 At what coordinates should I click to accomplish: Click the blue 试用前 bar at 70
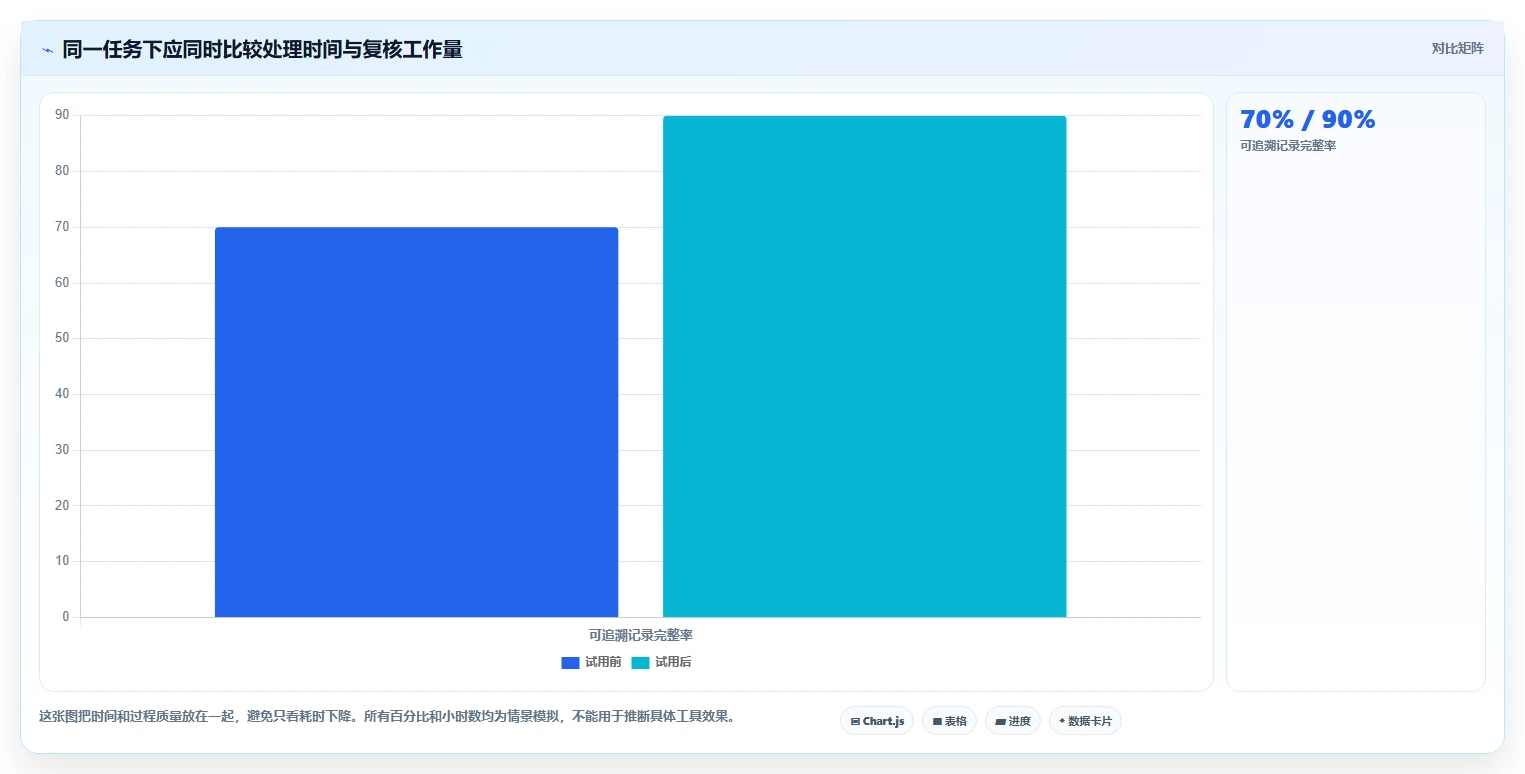pos(416,422)
